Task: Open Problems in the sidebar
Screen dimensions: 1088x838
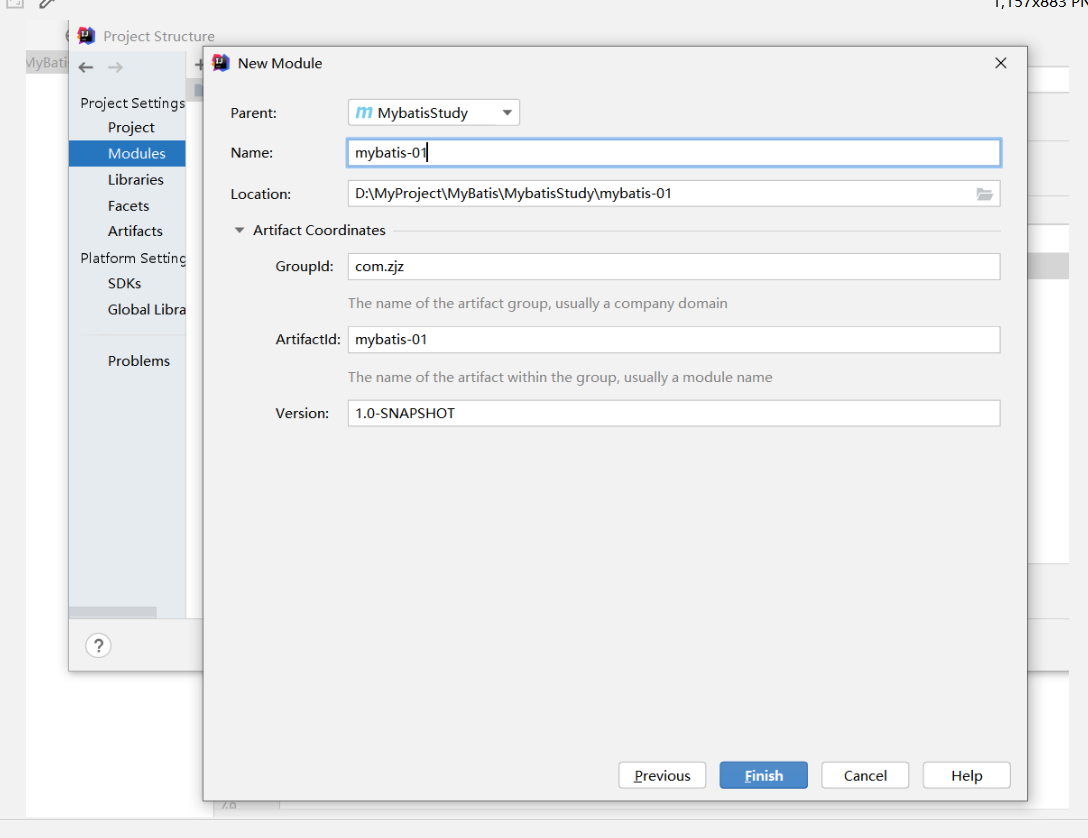Action: coord(138,361)
